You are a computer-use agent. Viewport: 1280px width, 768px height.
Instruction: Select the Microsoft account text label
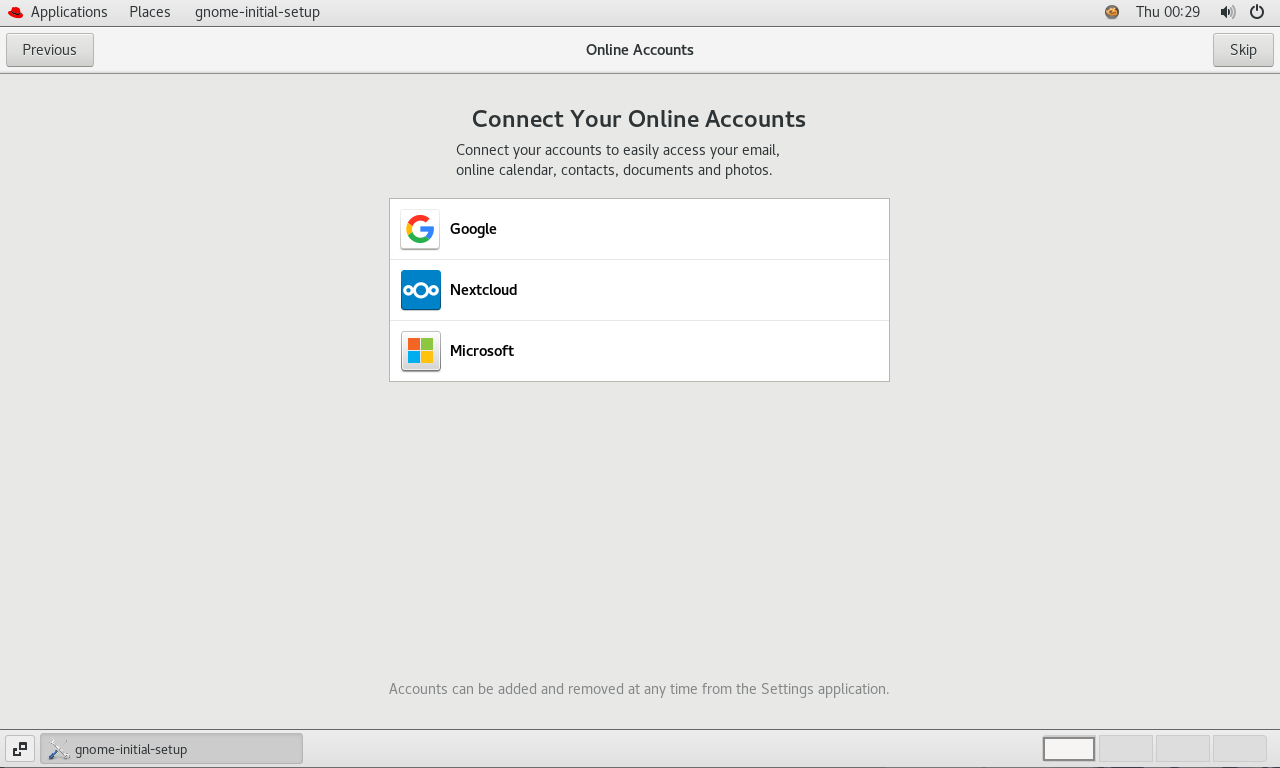point(482,351)
